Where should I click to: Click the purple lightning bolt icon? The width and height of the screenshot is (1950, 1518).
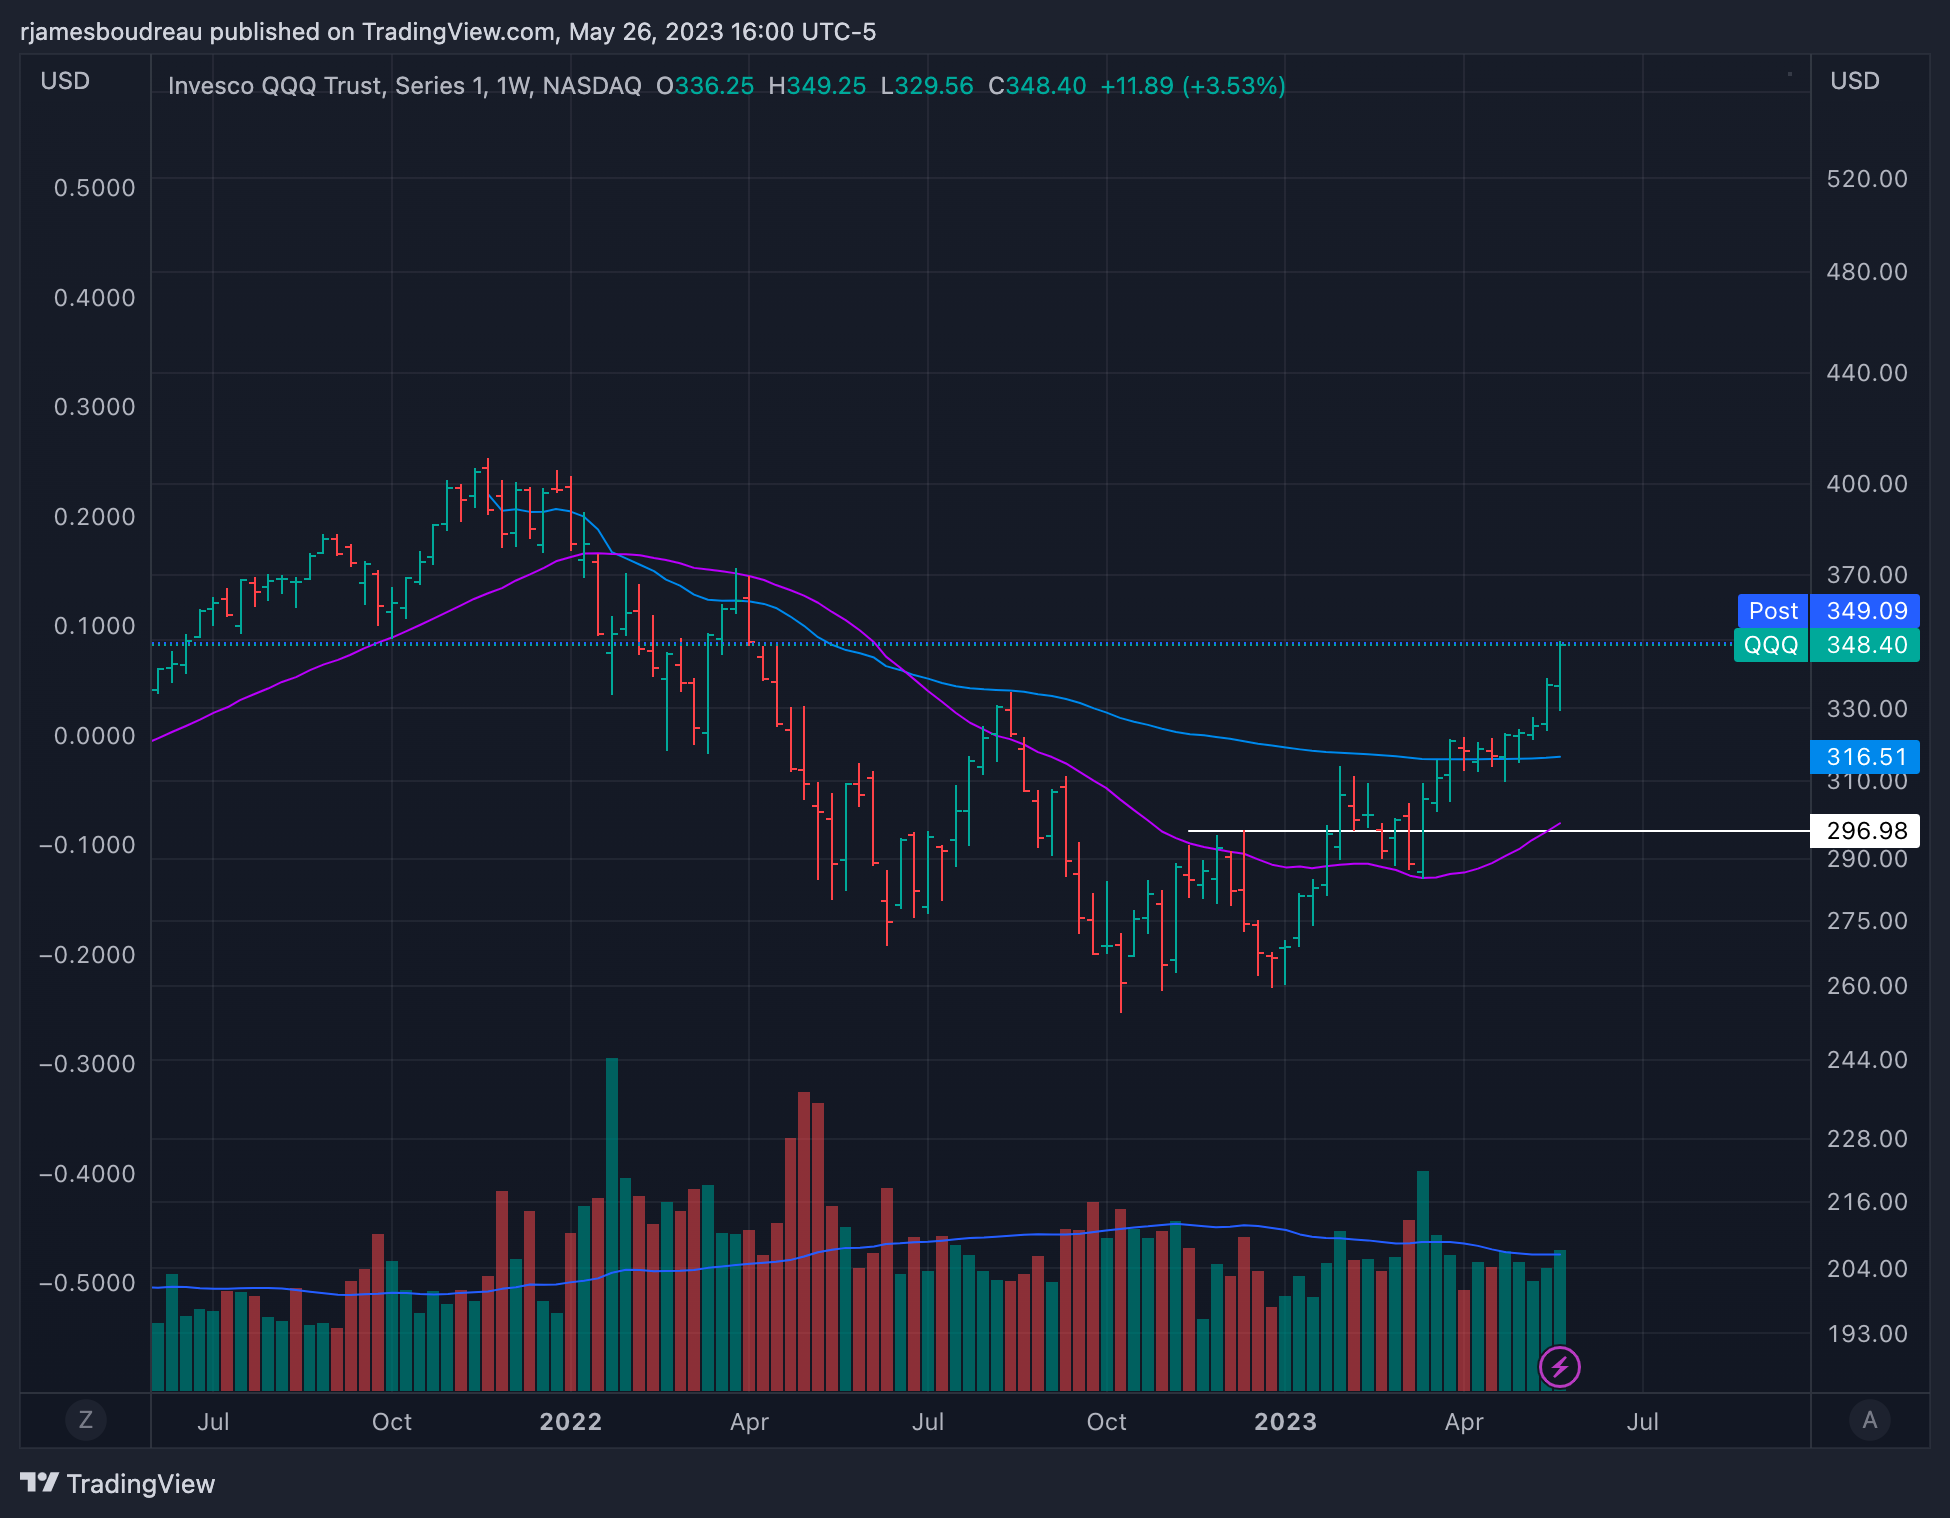click(x=1559, y=1366)
